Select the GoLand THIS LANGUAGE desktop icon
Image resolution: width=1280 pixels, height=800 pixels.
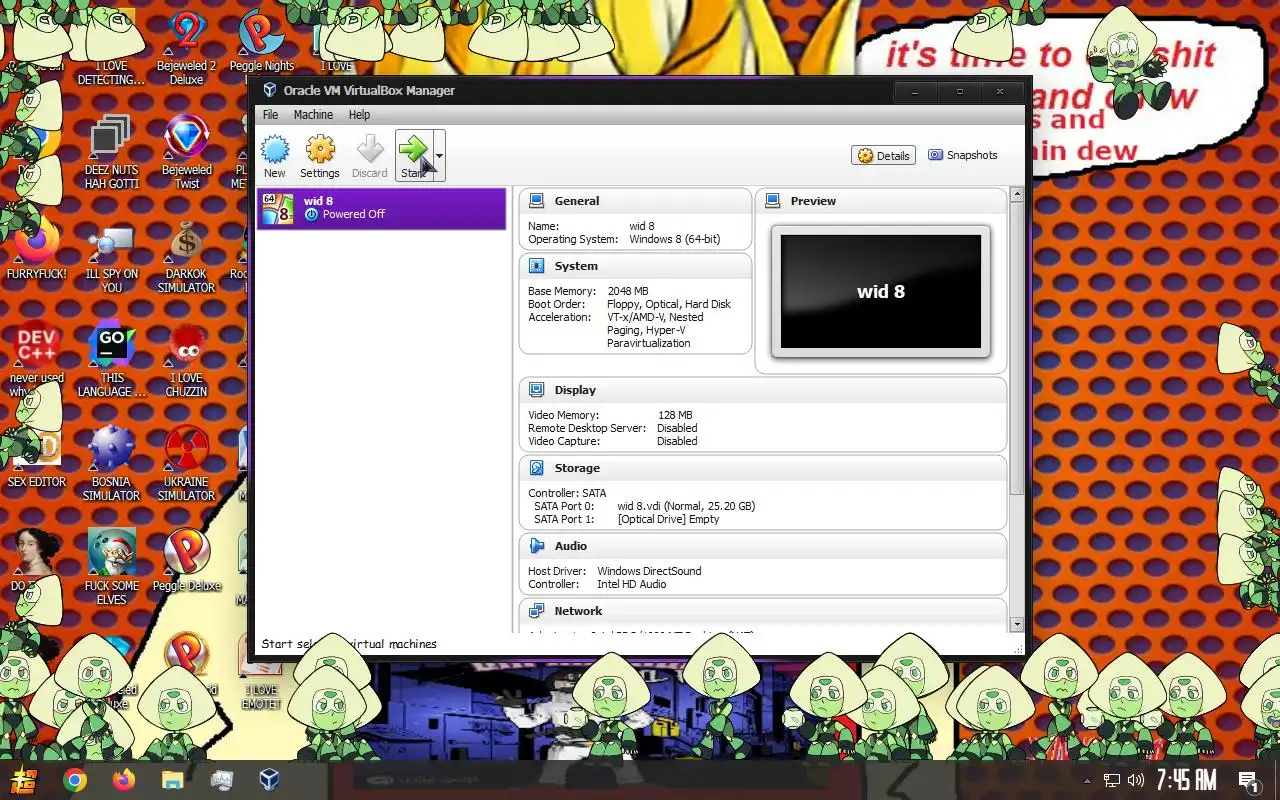(x=111, y=360)
